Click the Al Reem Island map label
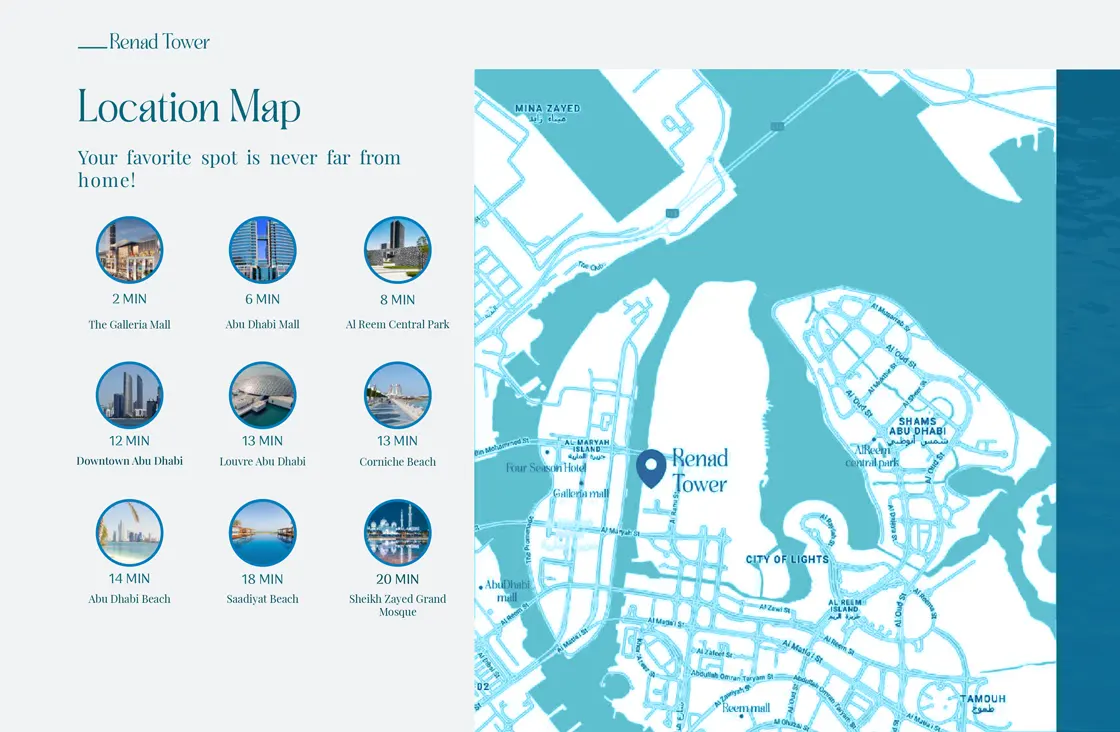The width and height of the screenshot is (1120, 732). point(844,607)
